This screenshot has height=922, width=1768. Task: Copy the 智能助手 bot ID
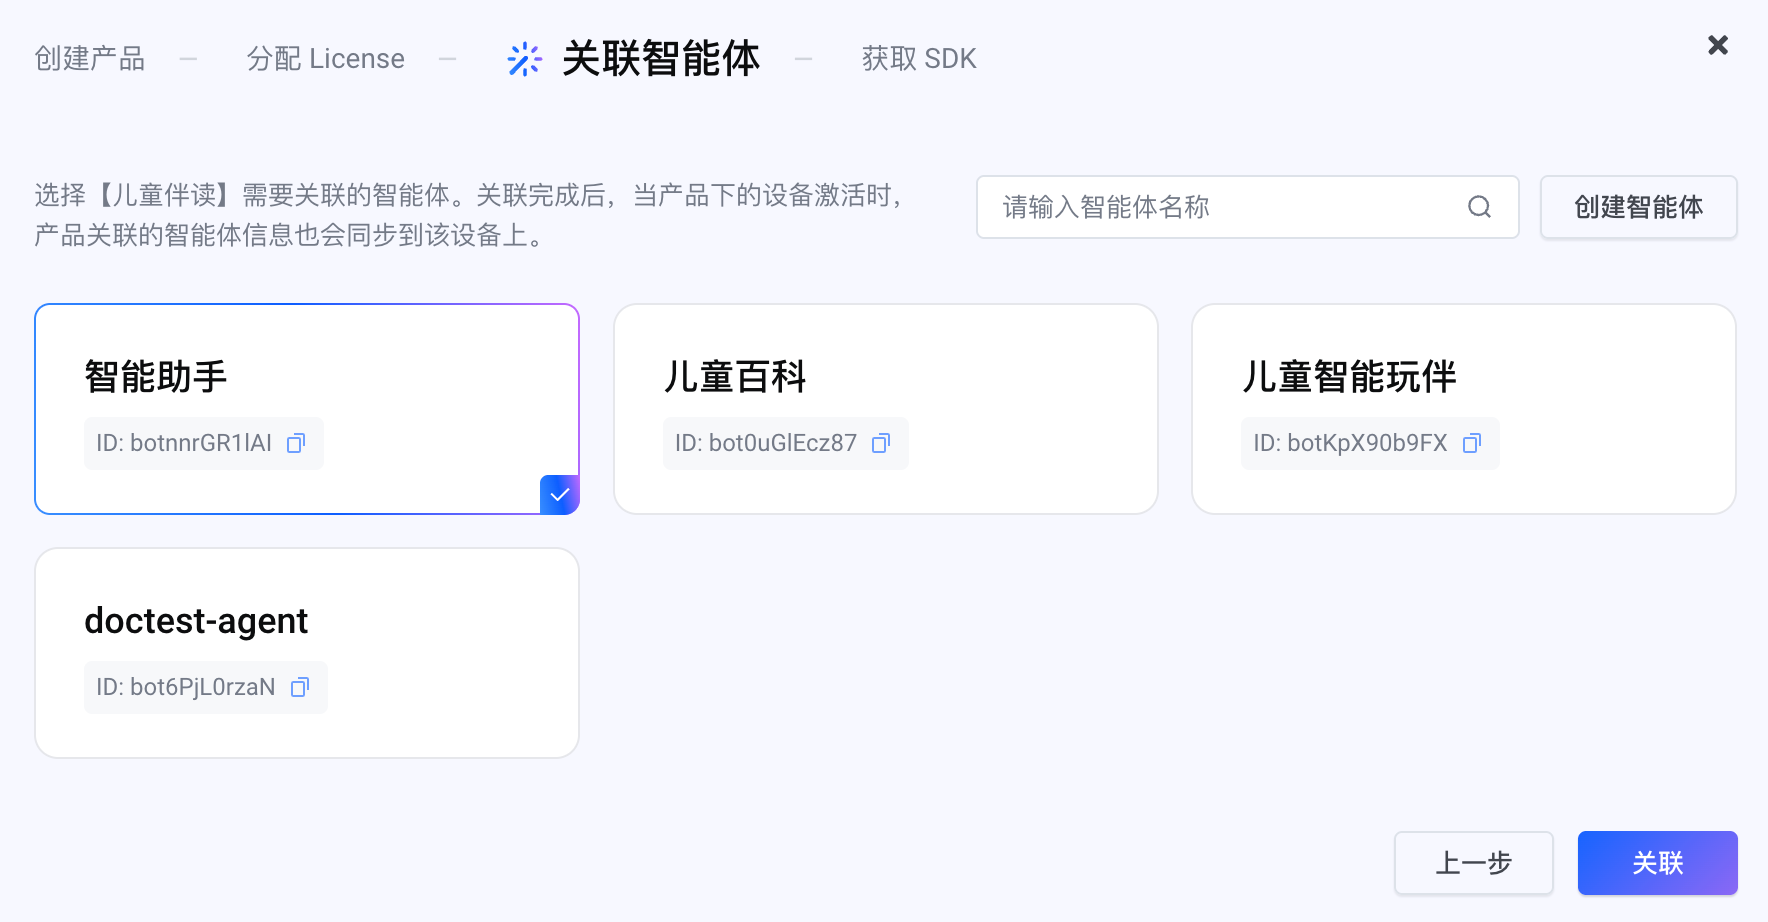296,443
